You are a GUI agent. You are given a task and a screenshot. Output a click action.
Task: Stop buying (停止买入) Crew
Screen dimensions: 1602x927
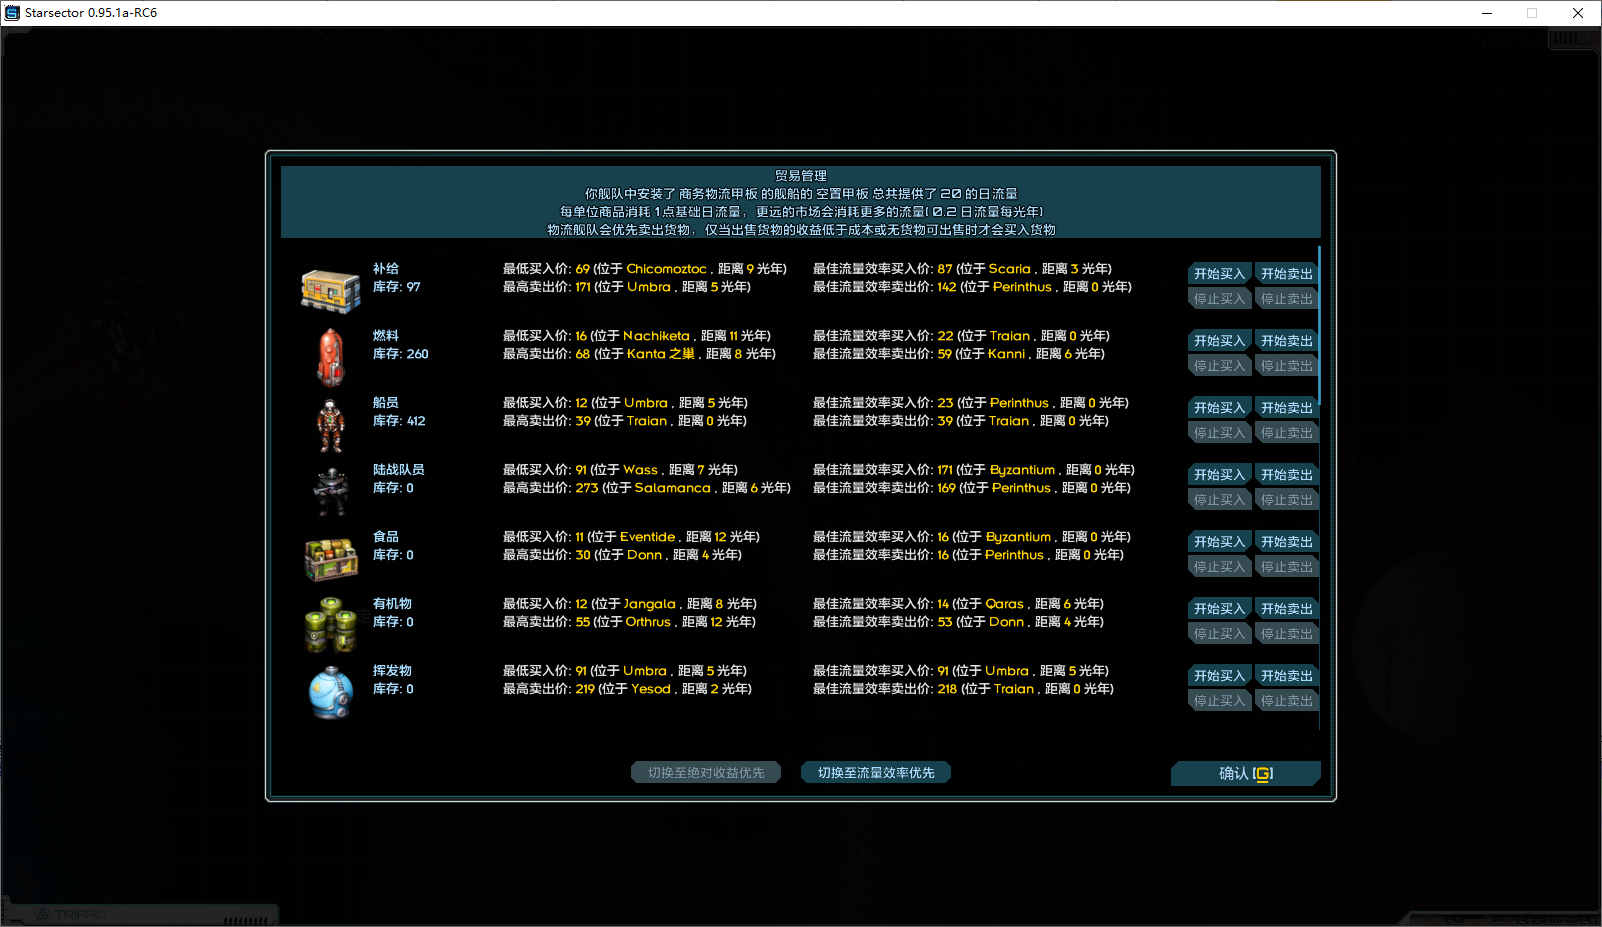coord(1219,433)
